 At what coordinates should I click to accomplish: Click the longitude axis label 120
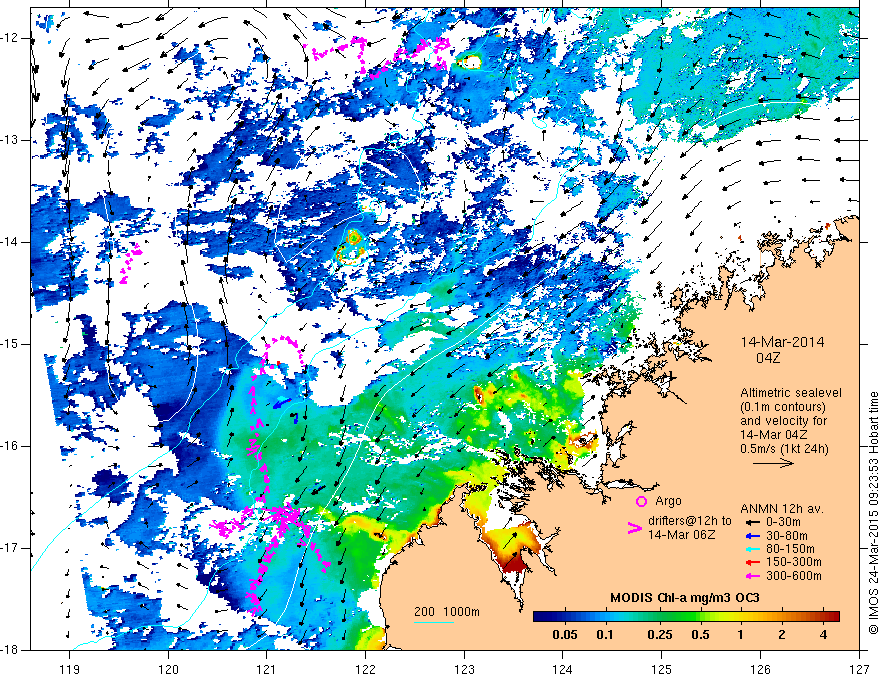(x=168, y=669)
